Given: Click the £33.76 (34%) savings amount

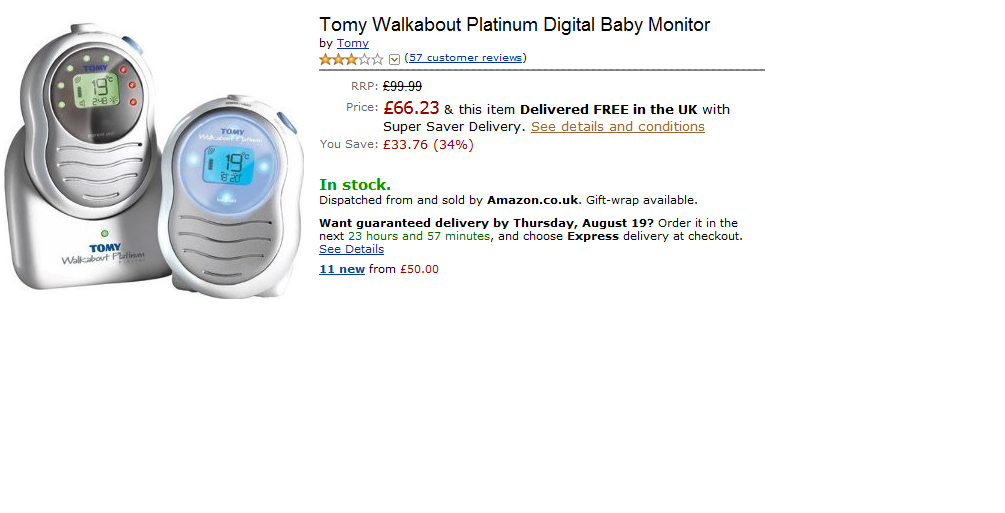Looking at the screenshot, I should (x=428, y=145).
